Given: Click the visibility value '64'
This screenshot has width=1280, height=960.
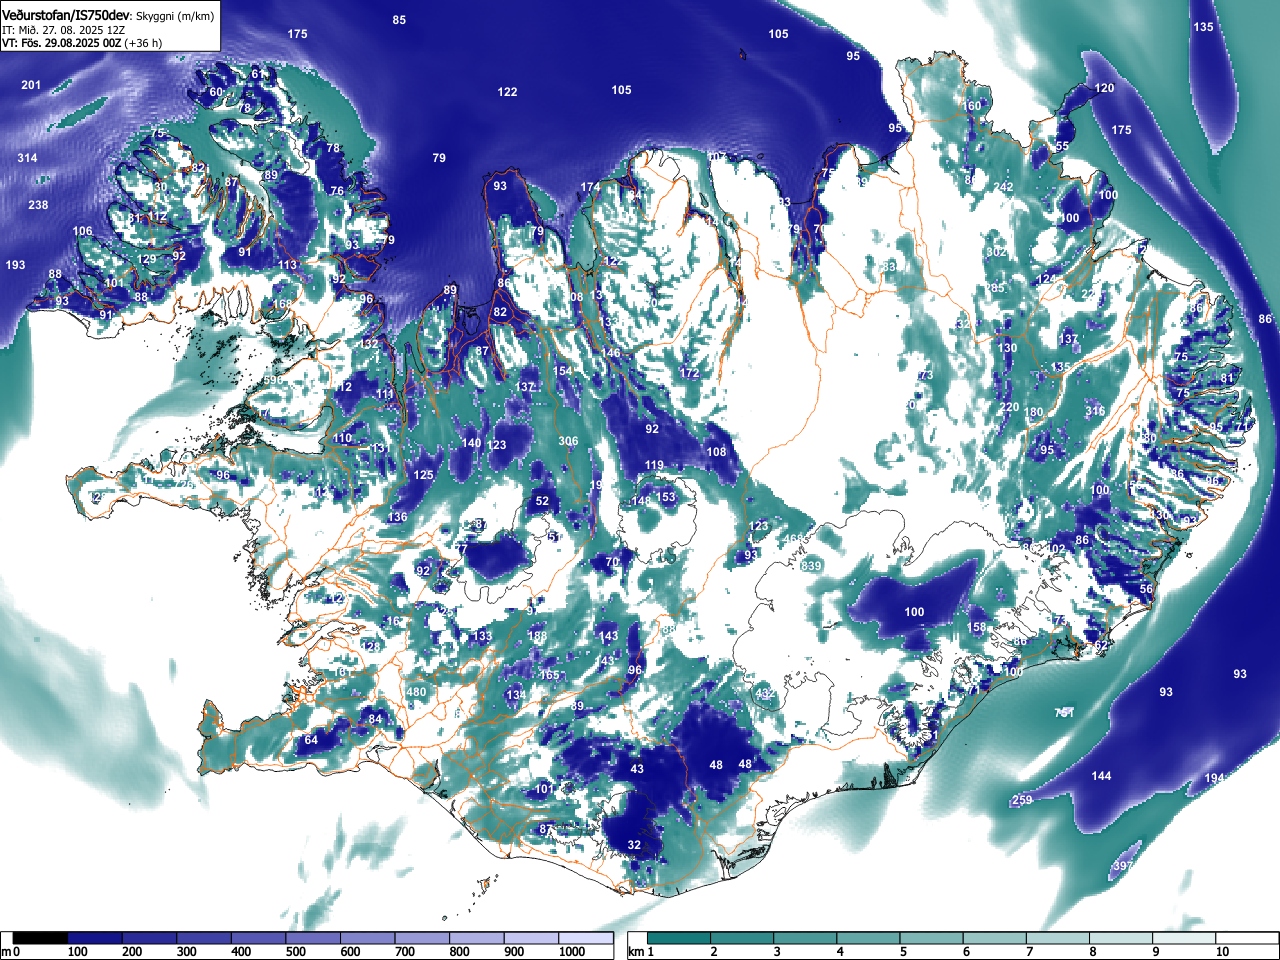Looking at the screenshot, I should tap(311, 740).
